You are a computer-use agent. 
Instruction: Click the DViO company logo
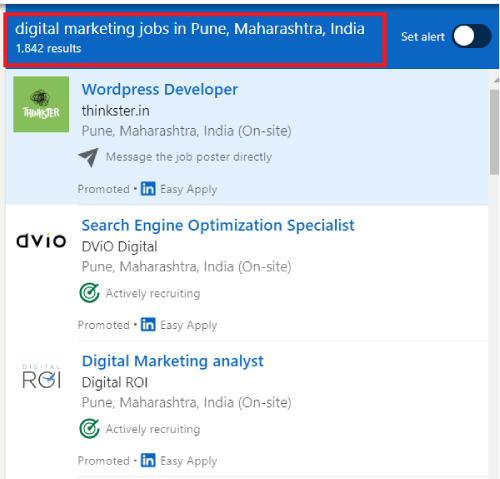coord(41,241)
